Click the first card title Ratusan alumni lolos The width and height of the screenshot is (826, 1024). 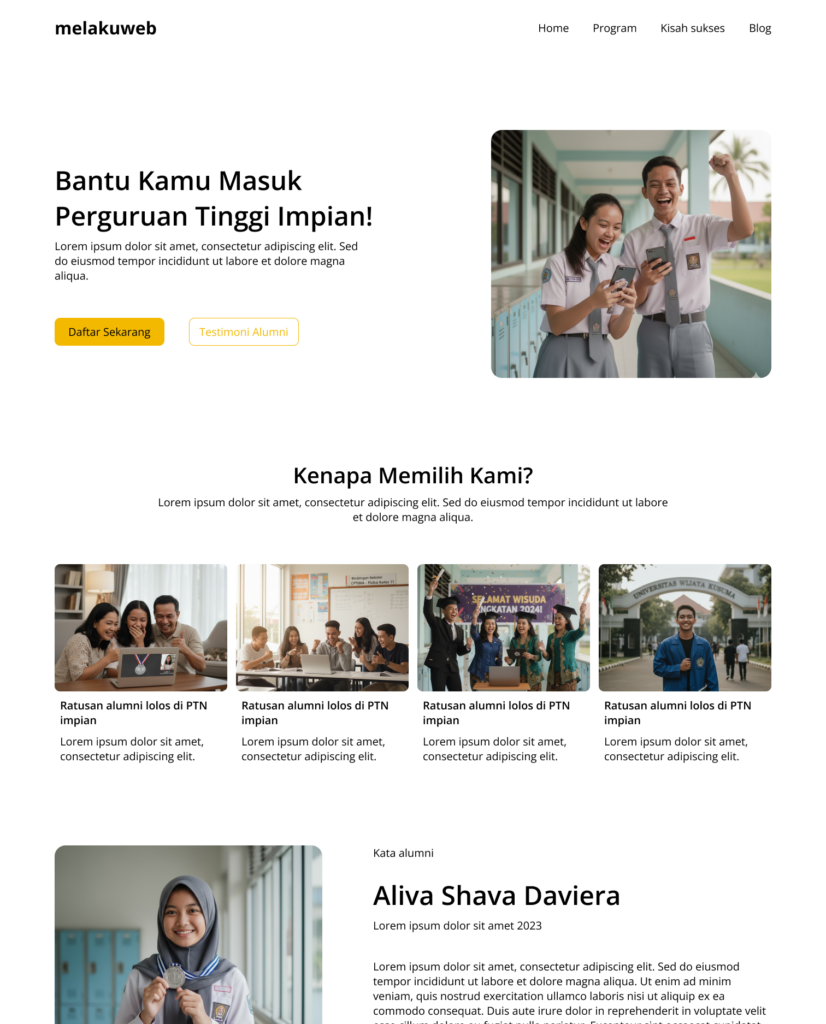133,712
